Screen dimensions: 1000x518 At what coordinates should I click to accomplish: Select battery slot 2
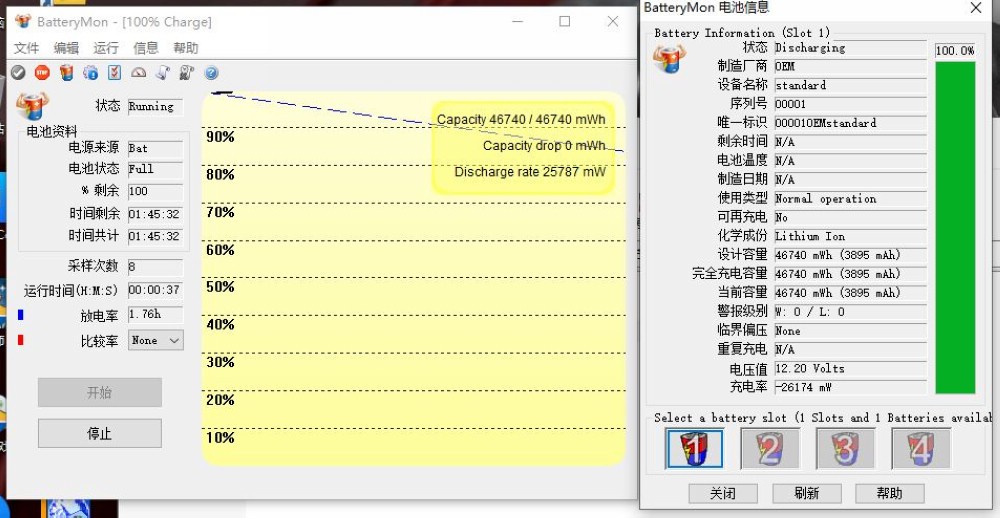[769, 448]
